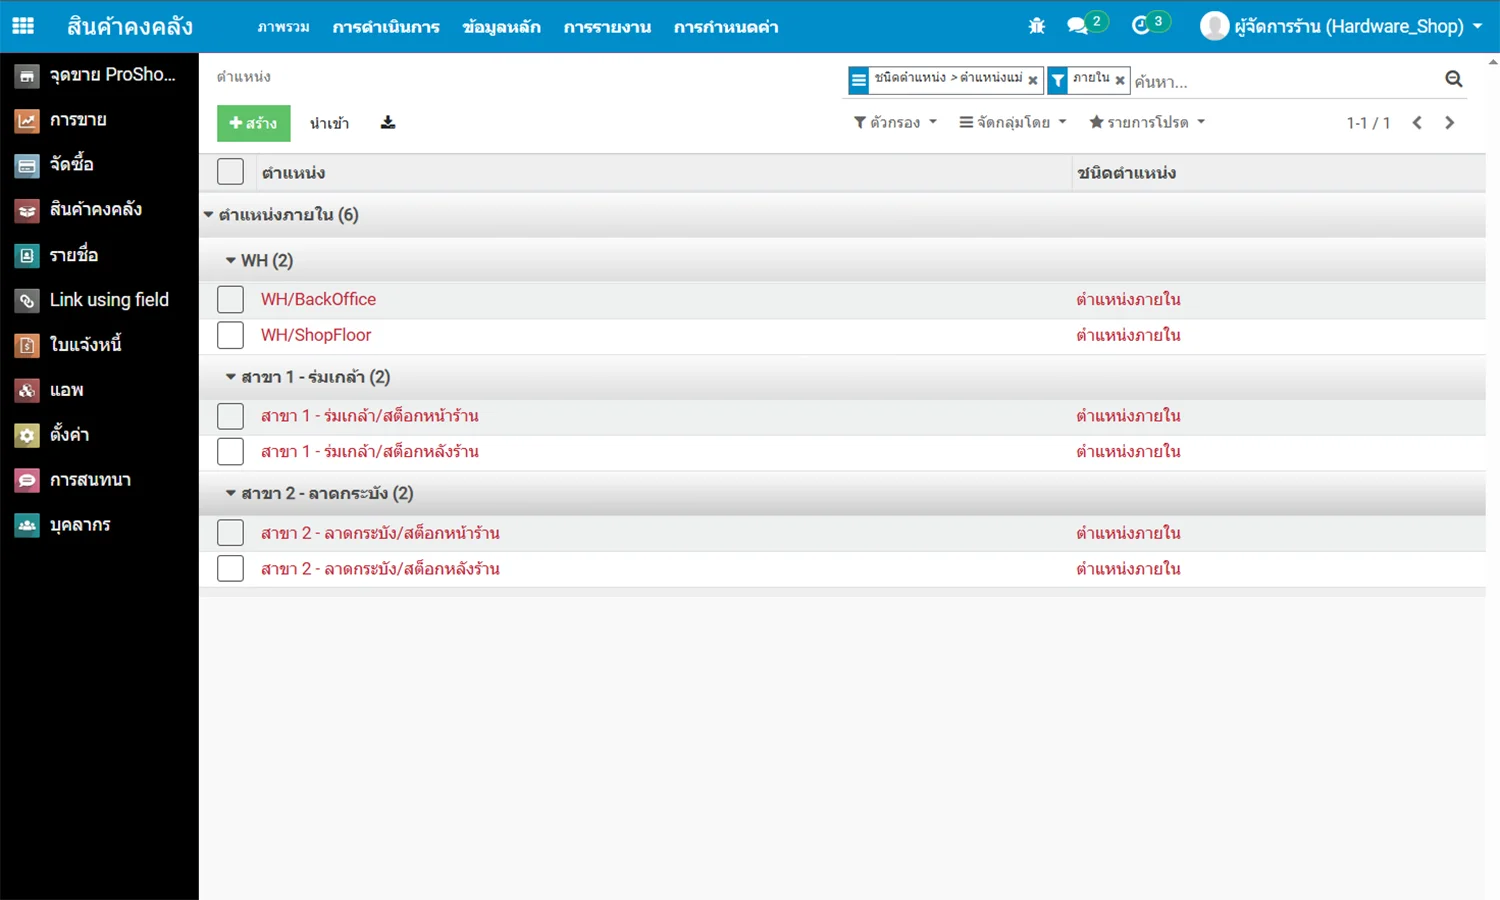Open the activities clock icon
The height and width of the screenshot is (900, 1500).
pyautogui.click(x=1140, y=26)
